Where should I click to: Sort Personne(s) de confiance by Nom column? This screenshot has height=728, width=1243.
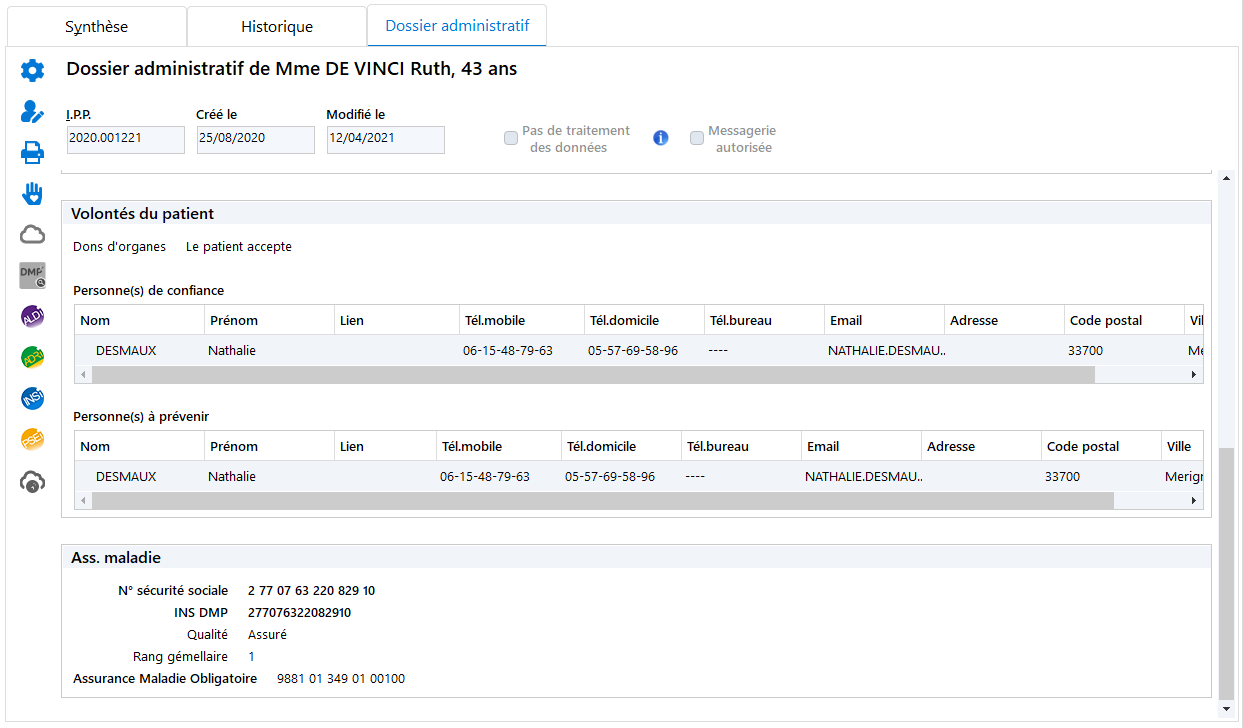pyautogui.click(x=140, y=320)
